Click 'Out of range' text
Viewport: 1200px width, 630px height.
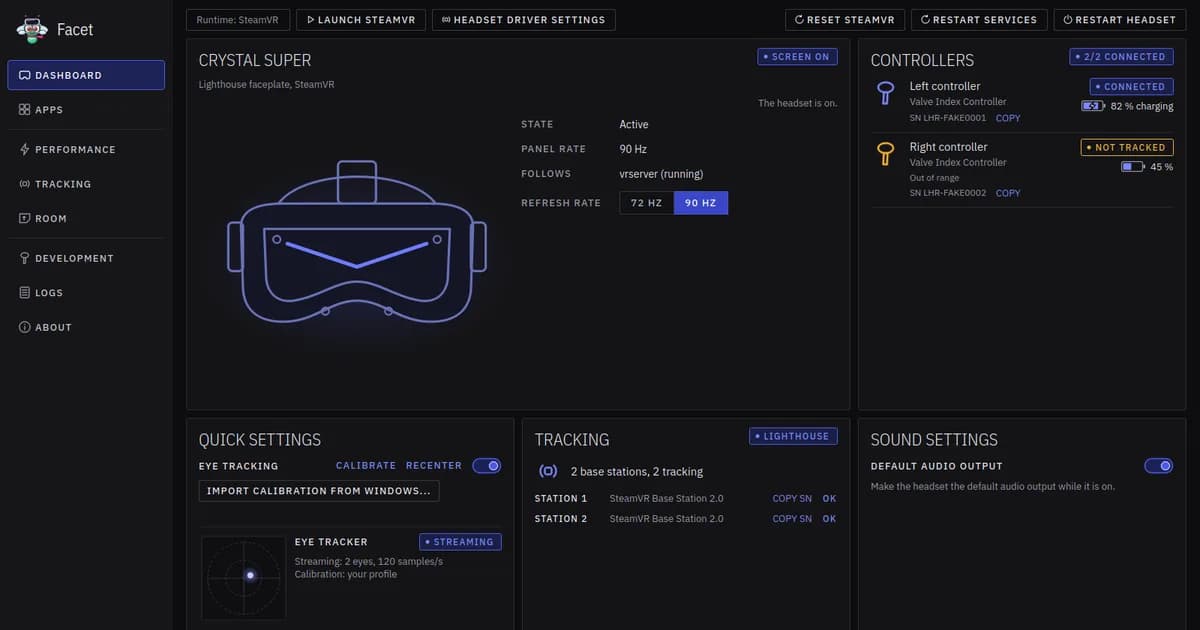[934, 178]
